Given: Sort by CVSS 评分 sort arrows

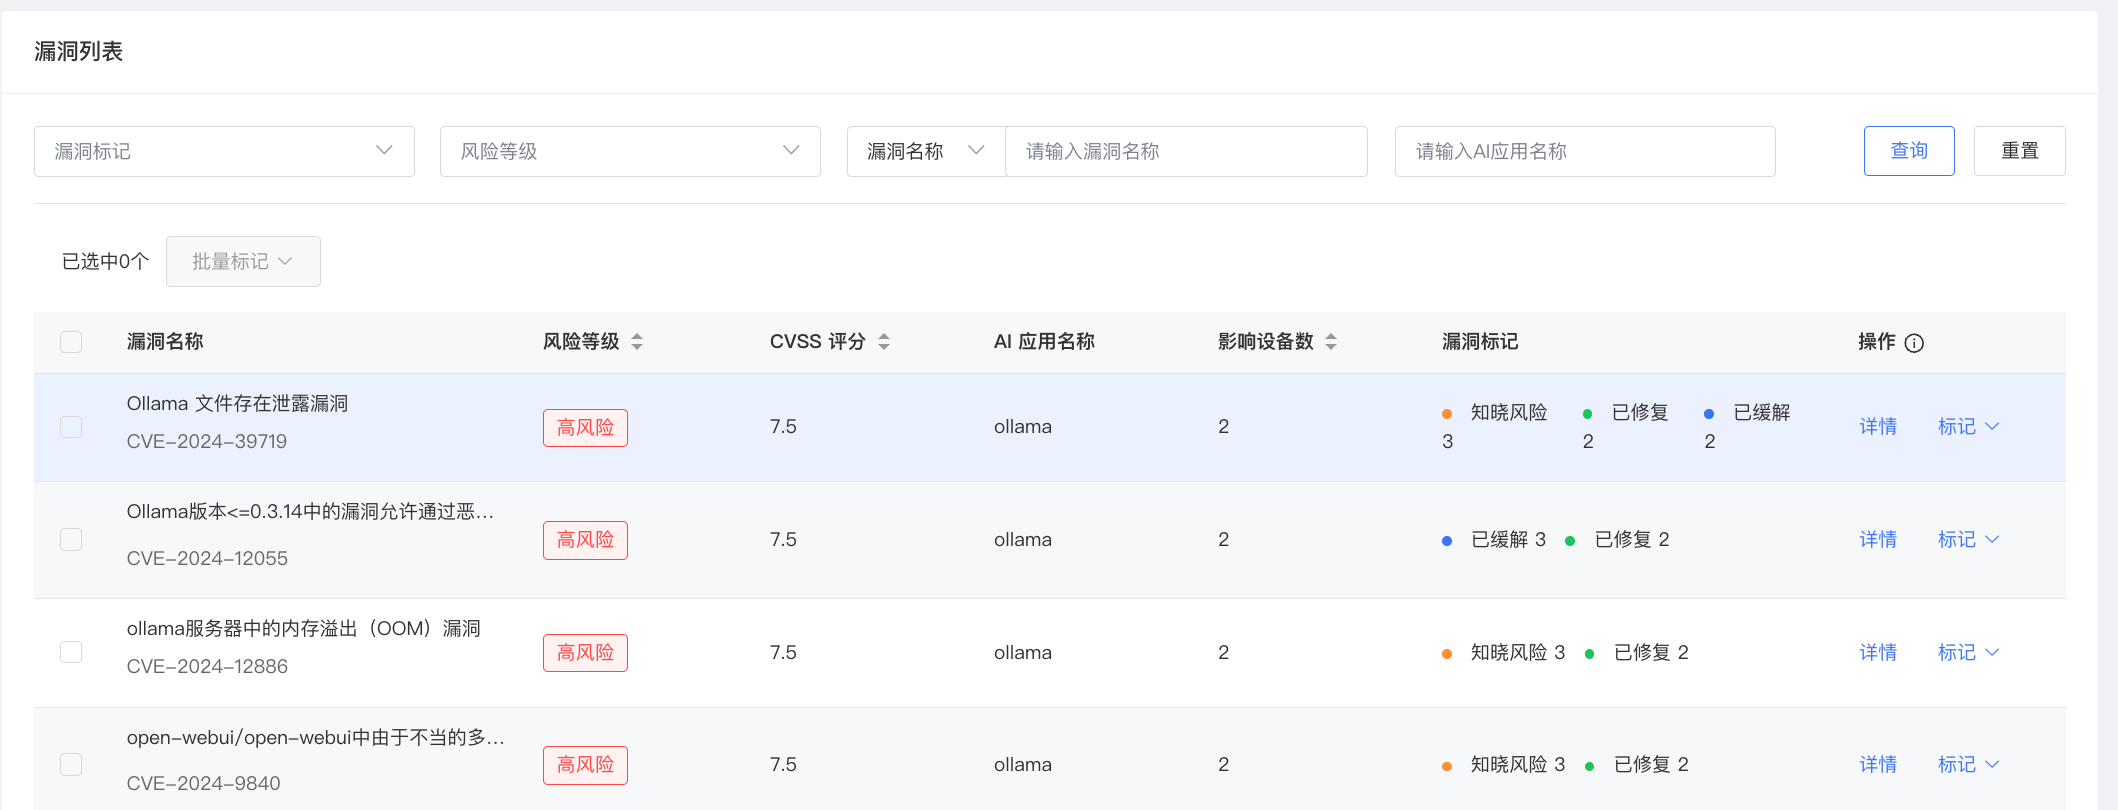Looking at the screenshot, I should [884, 342].
